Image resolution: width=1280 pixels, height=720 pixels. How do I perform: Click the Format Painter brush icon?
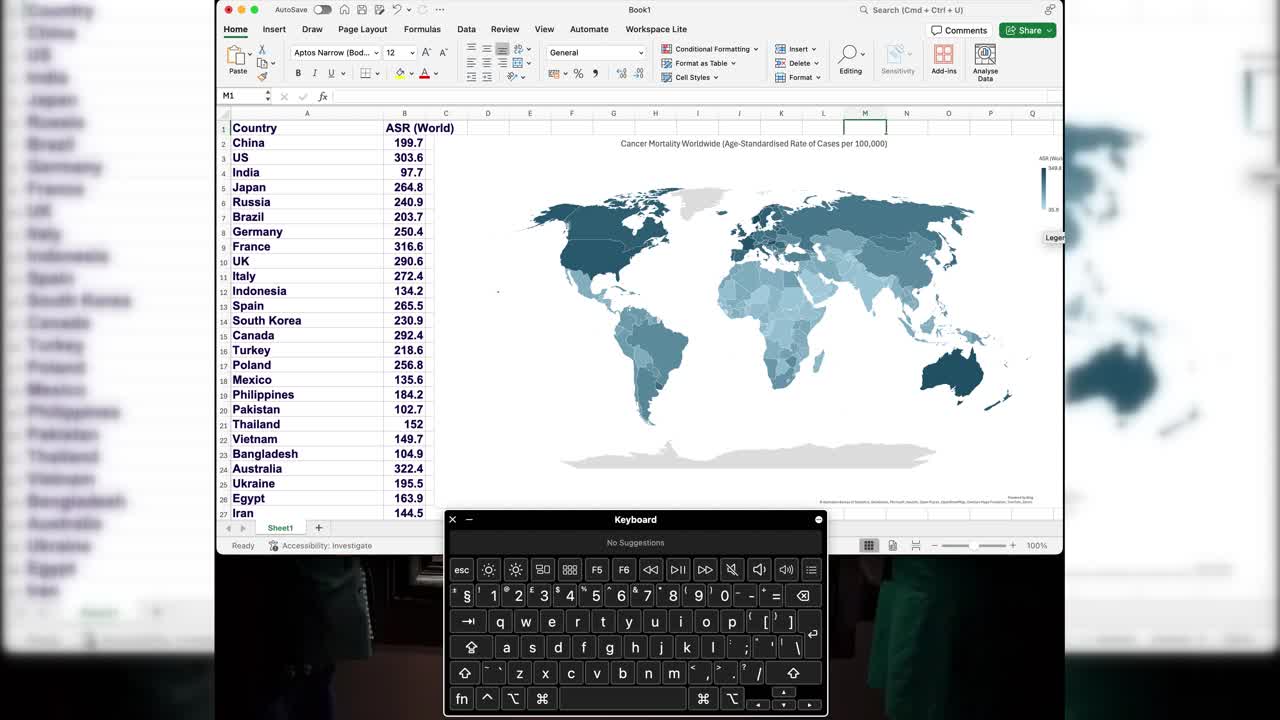coord(262,76)
